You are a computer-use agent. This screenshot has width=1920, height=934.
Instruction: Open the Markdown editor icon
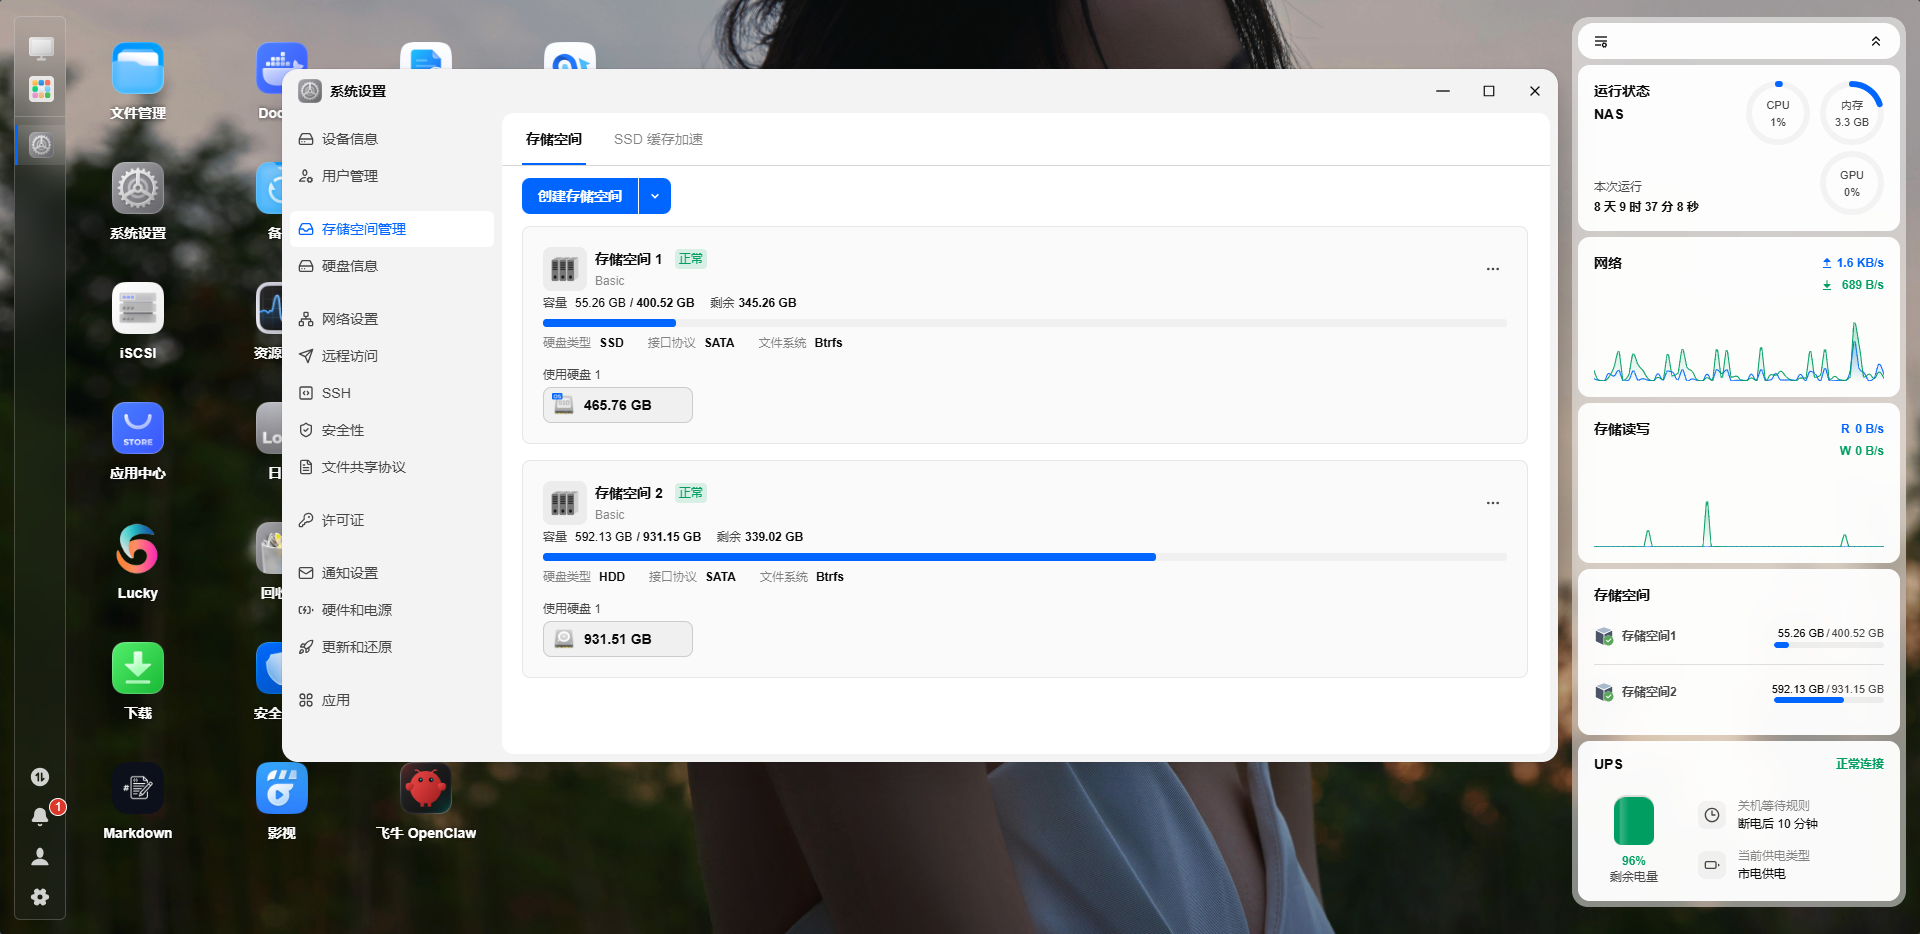coord(138,788)
